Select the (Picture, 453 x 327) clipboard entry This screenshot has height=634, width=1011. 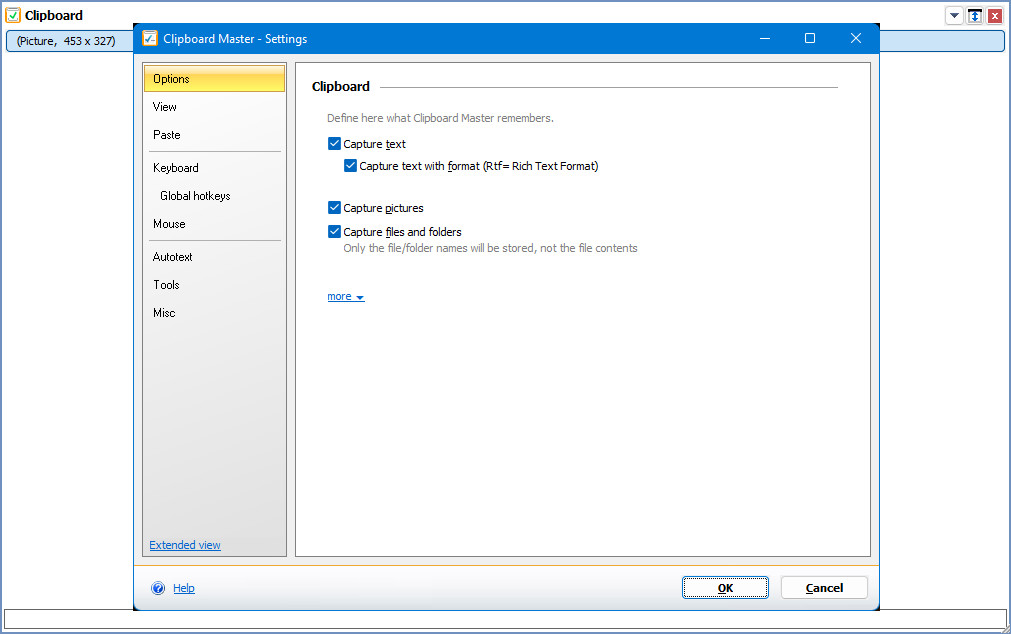[x=70, y=41]
